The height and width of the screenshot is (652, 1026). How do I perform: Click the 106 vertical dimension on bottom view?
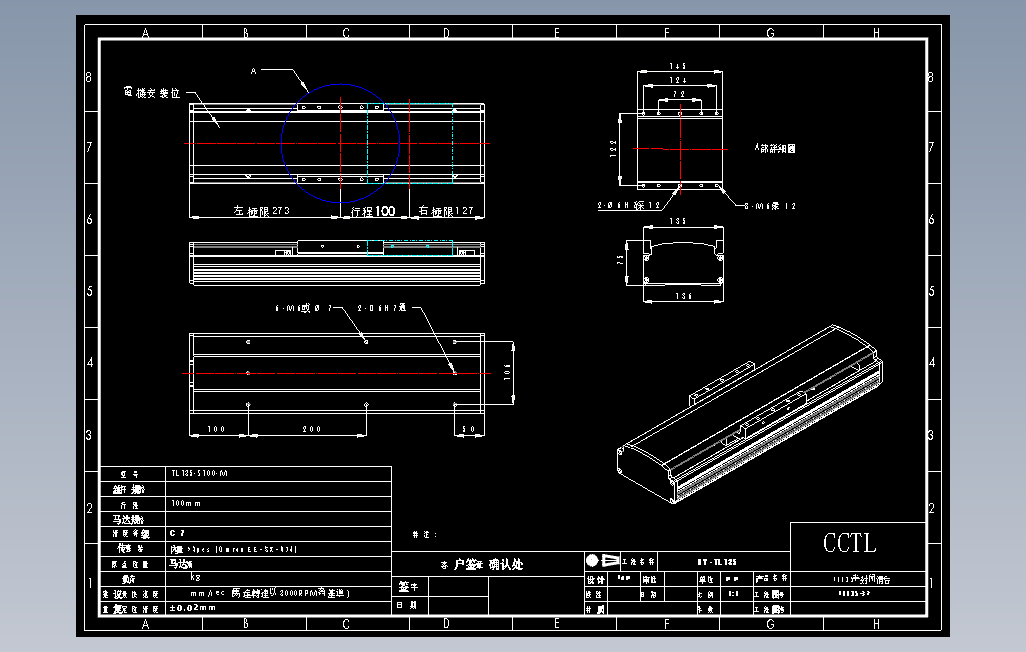pos(507,372)
